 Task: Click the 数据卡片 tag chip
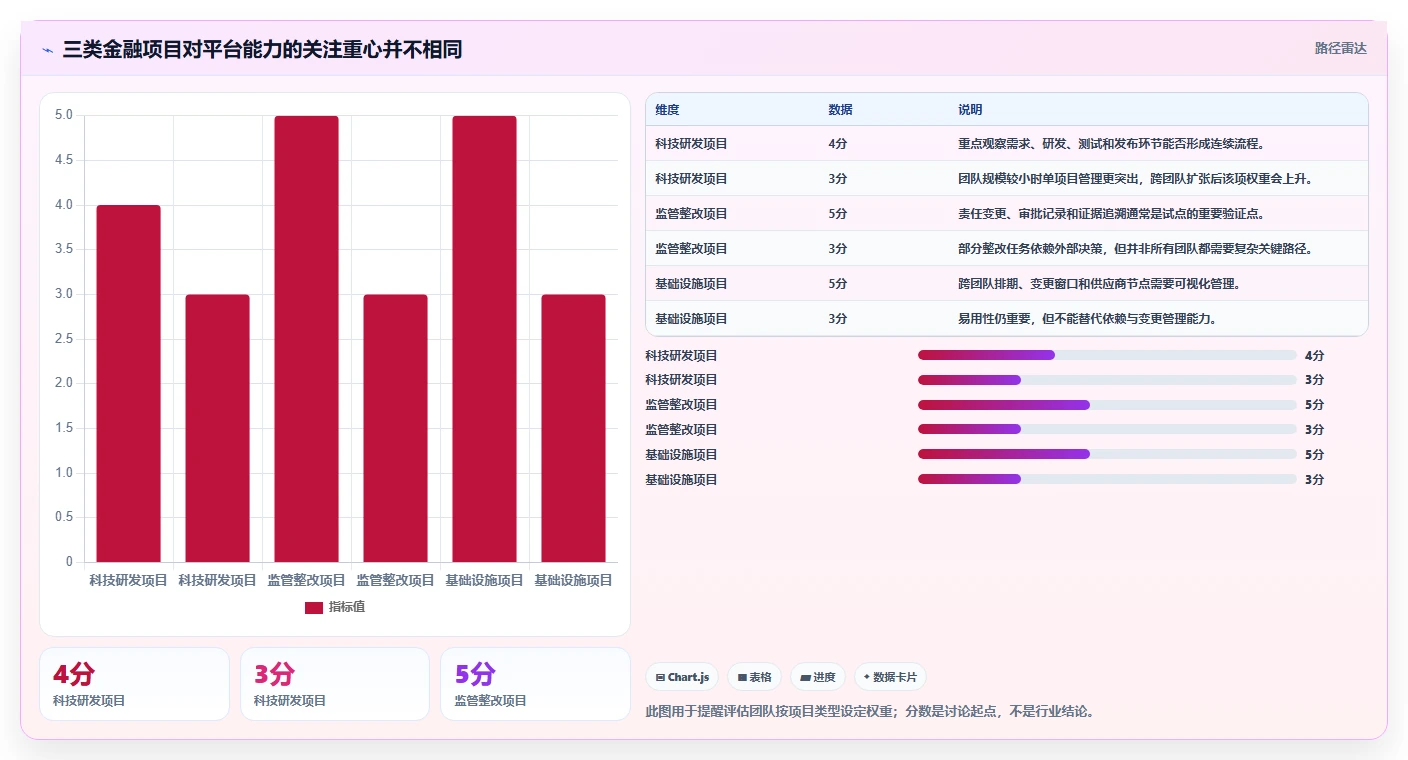pyautogui.click(x=890, y=677)
